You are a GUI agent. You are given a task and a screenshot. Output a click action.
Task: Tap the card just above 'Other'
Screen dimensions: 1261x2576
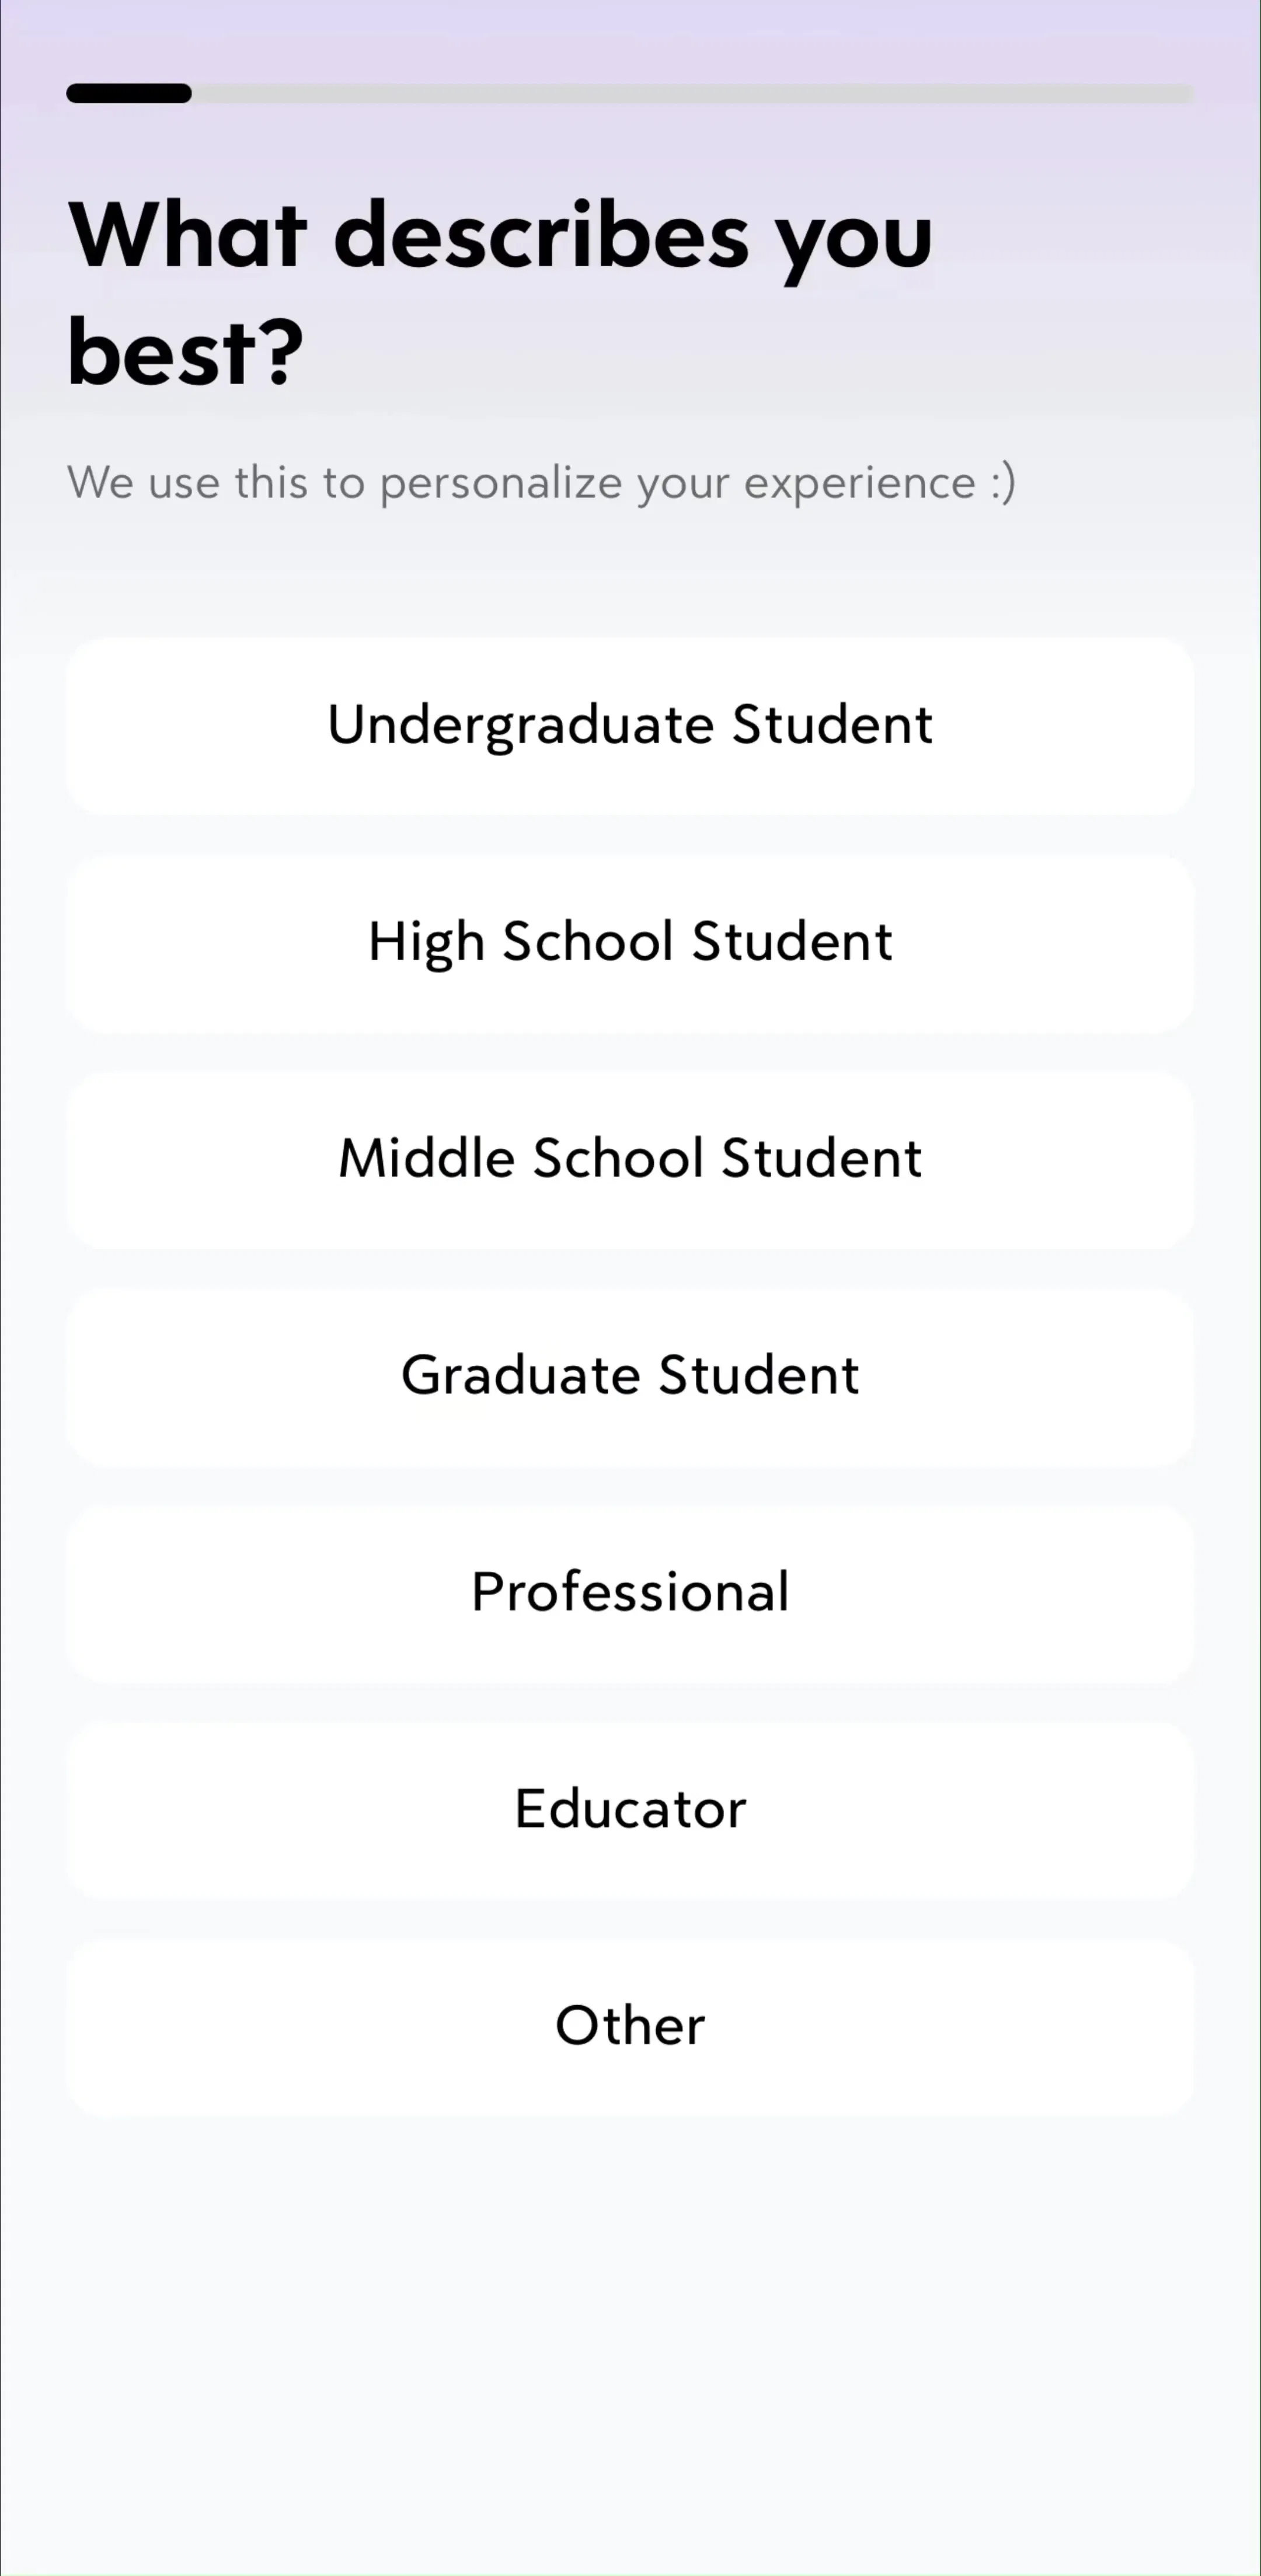pyautogui.click(x=630, y=1811)
